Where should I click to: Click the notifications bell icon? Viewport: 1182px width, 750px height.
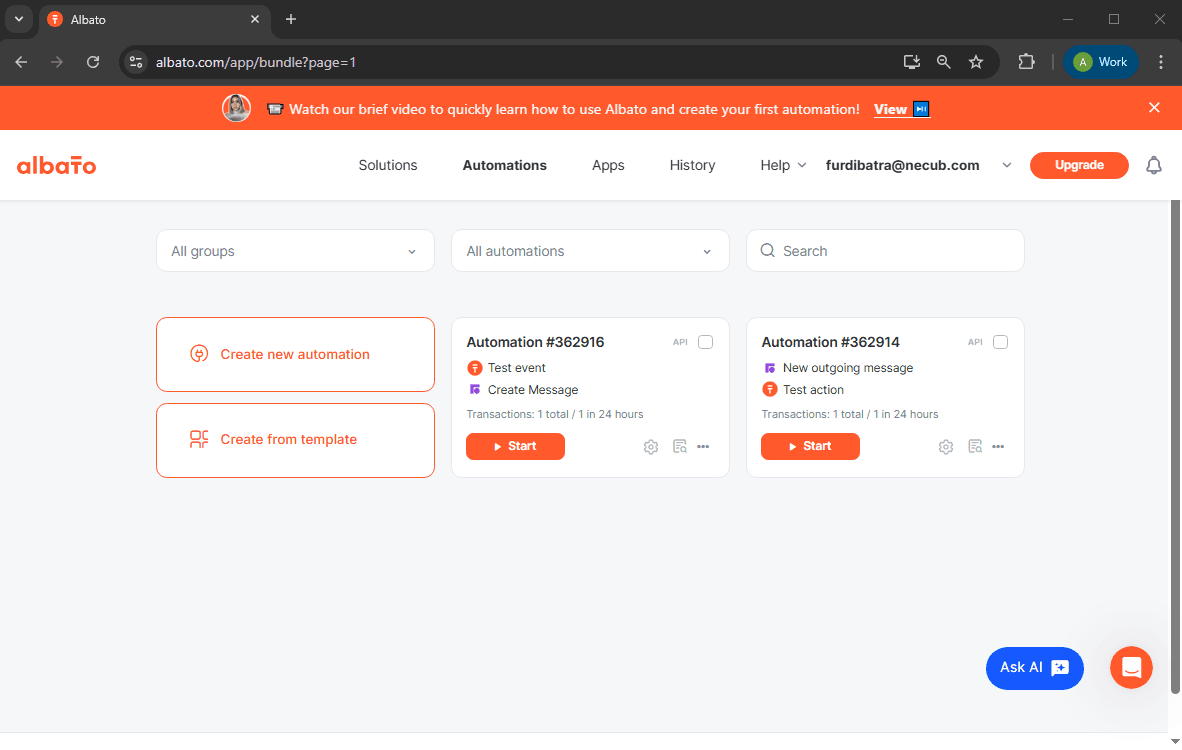point(1154,165)
